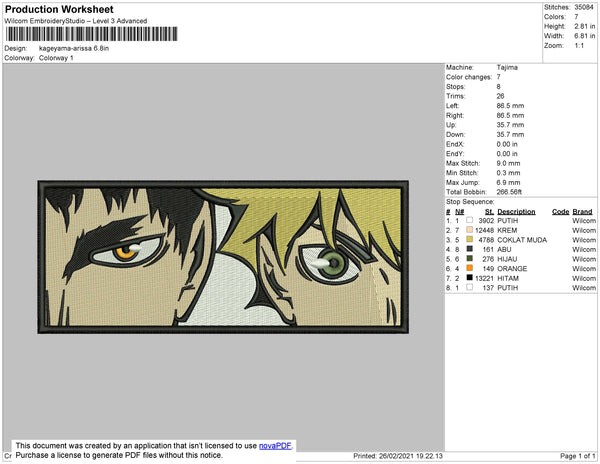Screen dimensions: 600x464
Task: Click the 'St.' column header
Action: click(x=489, y=212)
